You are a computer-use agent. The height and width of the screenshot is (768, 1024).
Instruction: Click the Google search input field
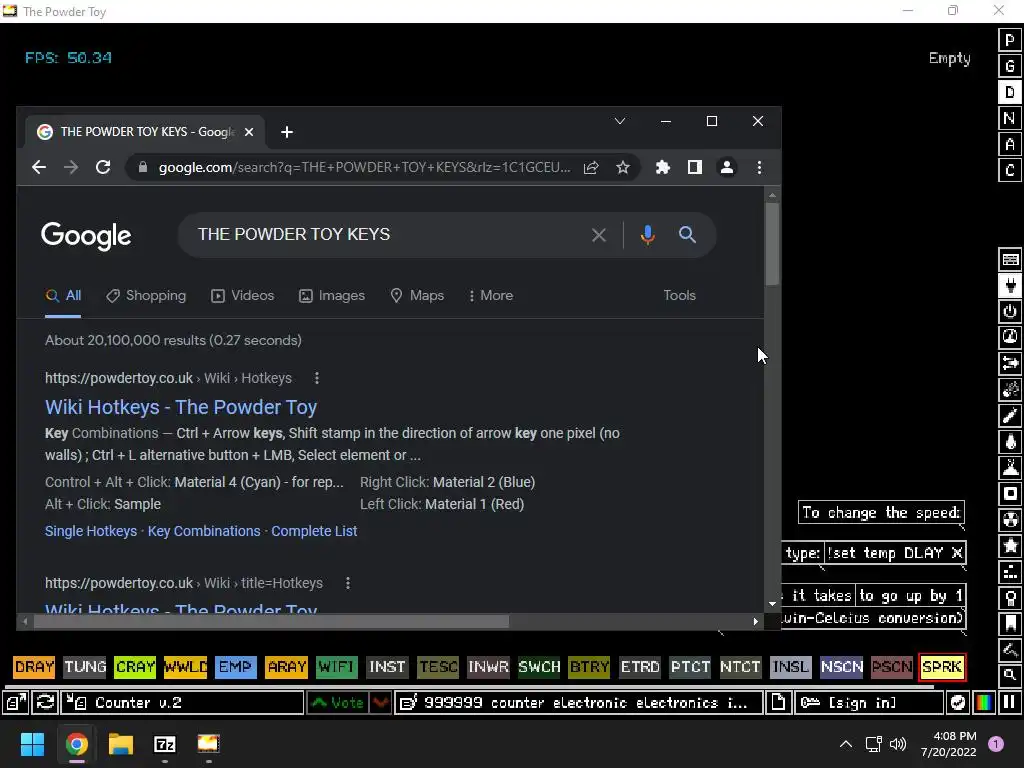click(389, 234)
